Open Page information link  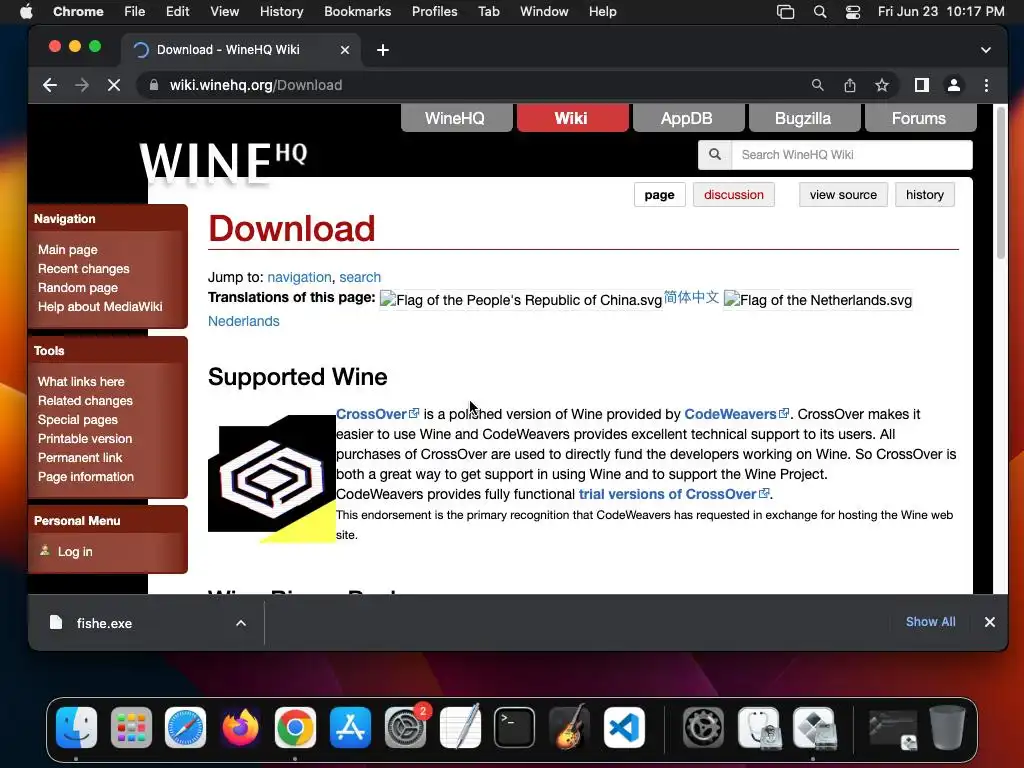coord(86,477)
